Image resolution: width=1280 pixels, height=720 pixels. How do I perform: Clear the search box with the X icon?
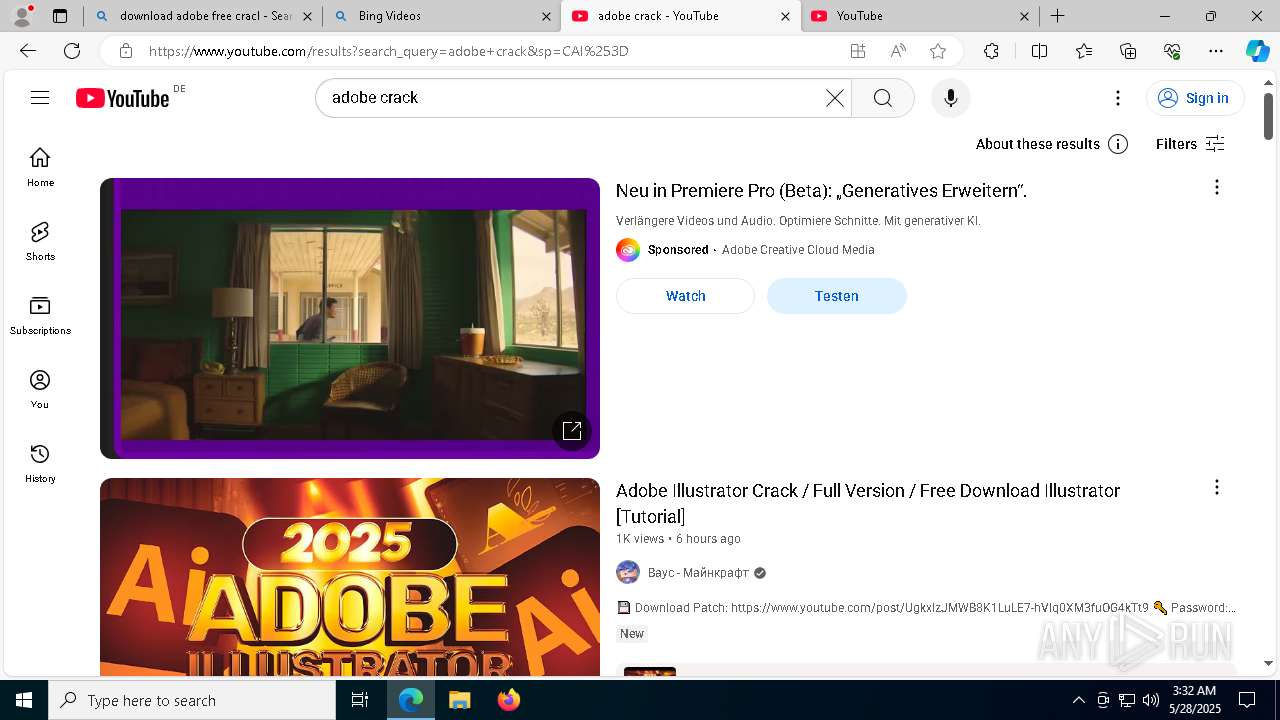point(835,98)
